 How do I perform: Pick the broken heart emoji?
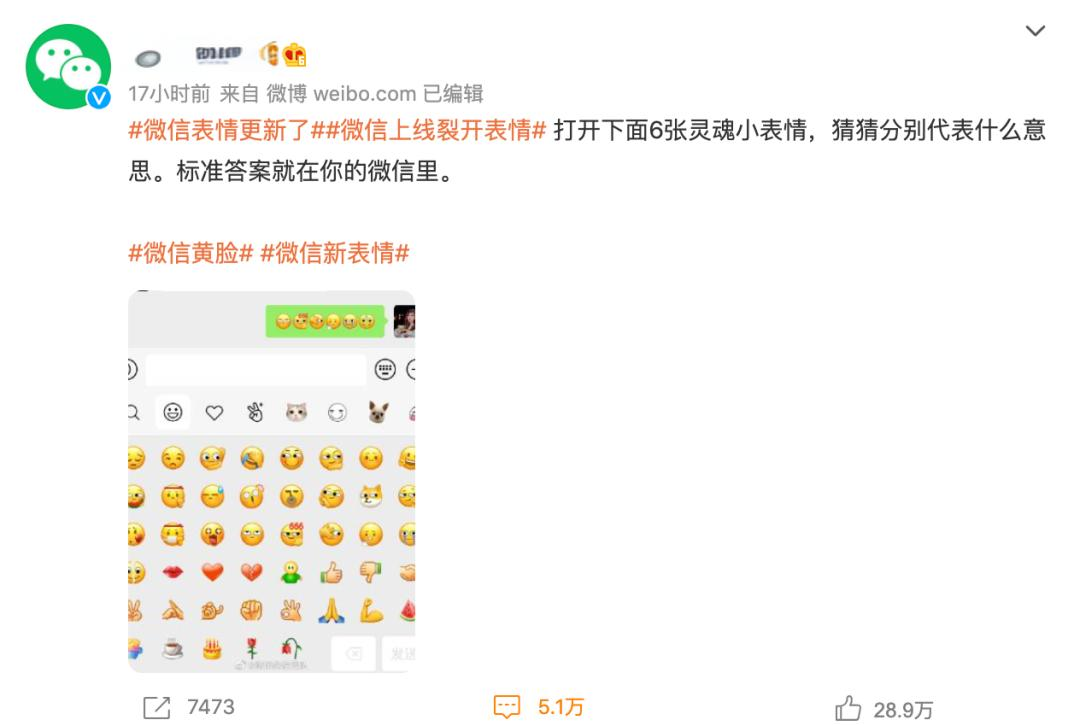point(251,571)
